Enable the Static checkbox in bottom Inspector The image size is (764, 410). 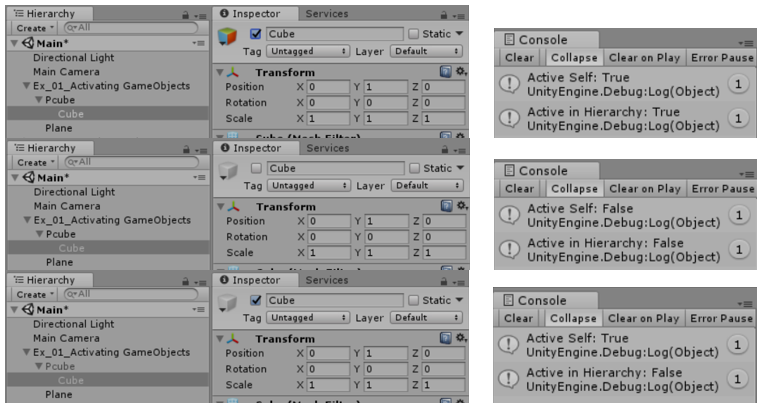[414, 300]
